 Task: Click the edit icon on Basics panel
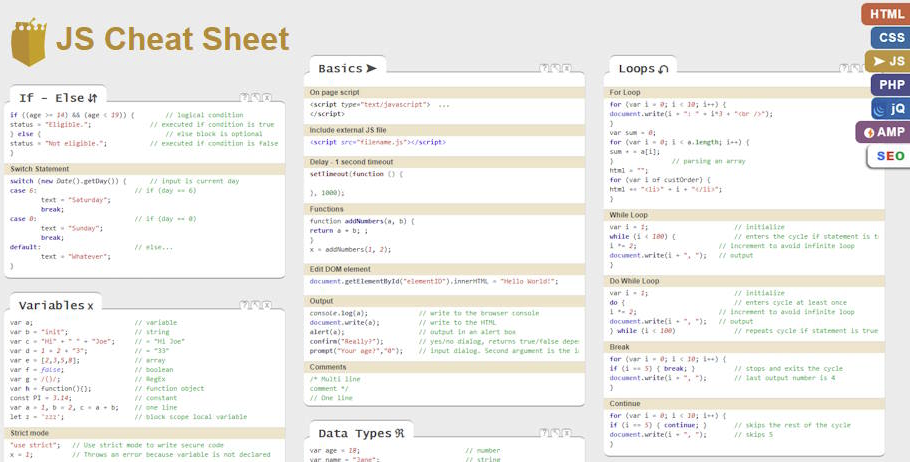coord(555,68)
